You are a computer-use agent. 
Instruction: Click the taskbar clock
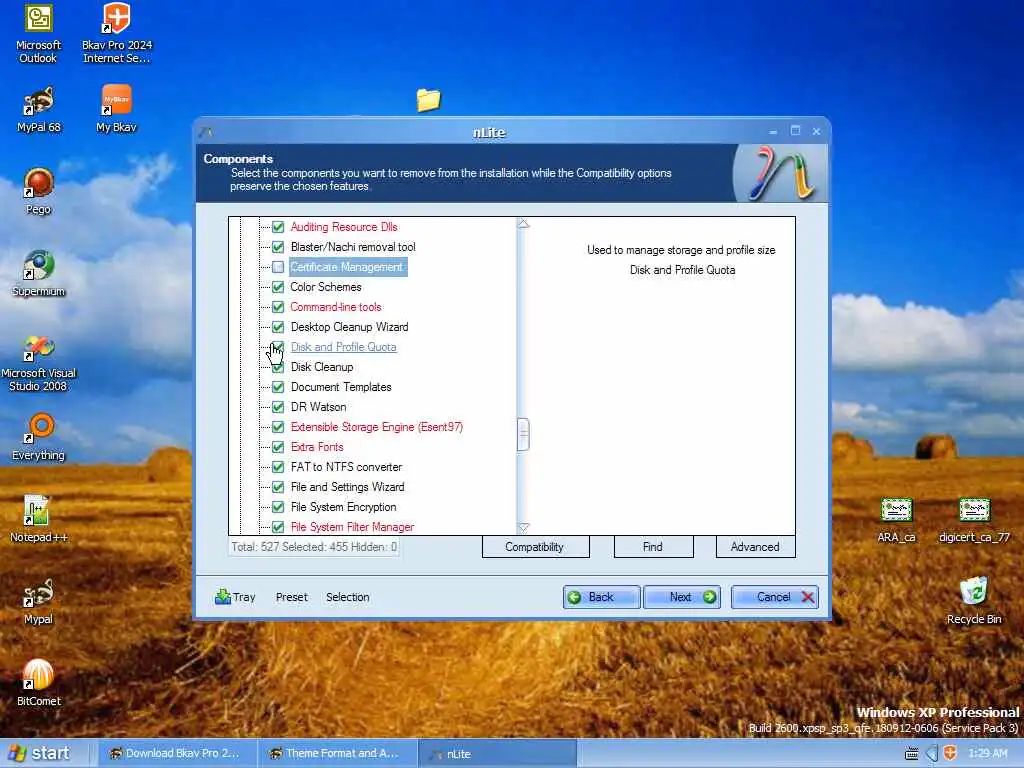[987, 753]
